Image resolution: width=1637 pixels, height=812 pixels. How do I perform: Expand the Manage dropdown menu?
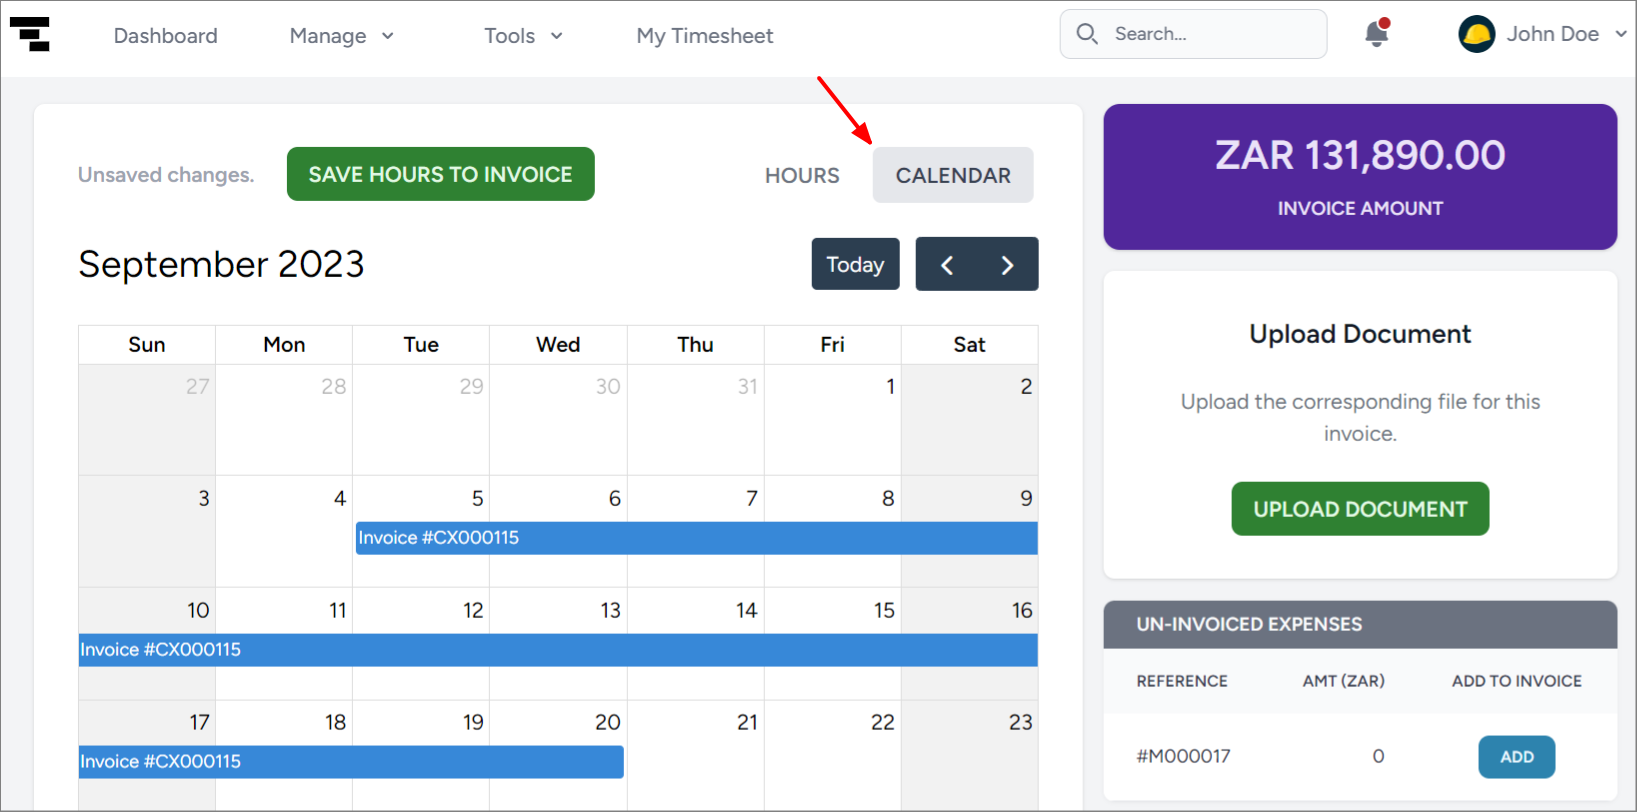341,35
